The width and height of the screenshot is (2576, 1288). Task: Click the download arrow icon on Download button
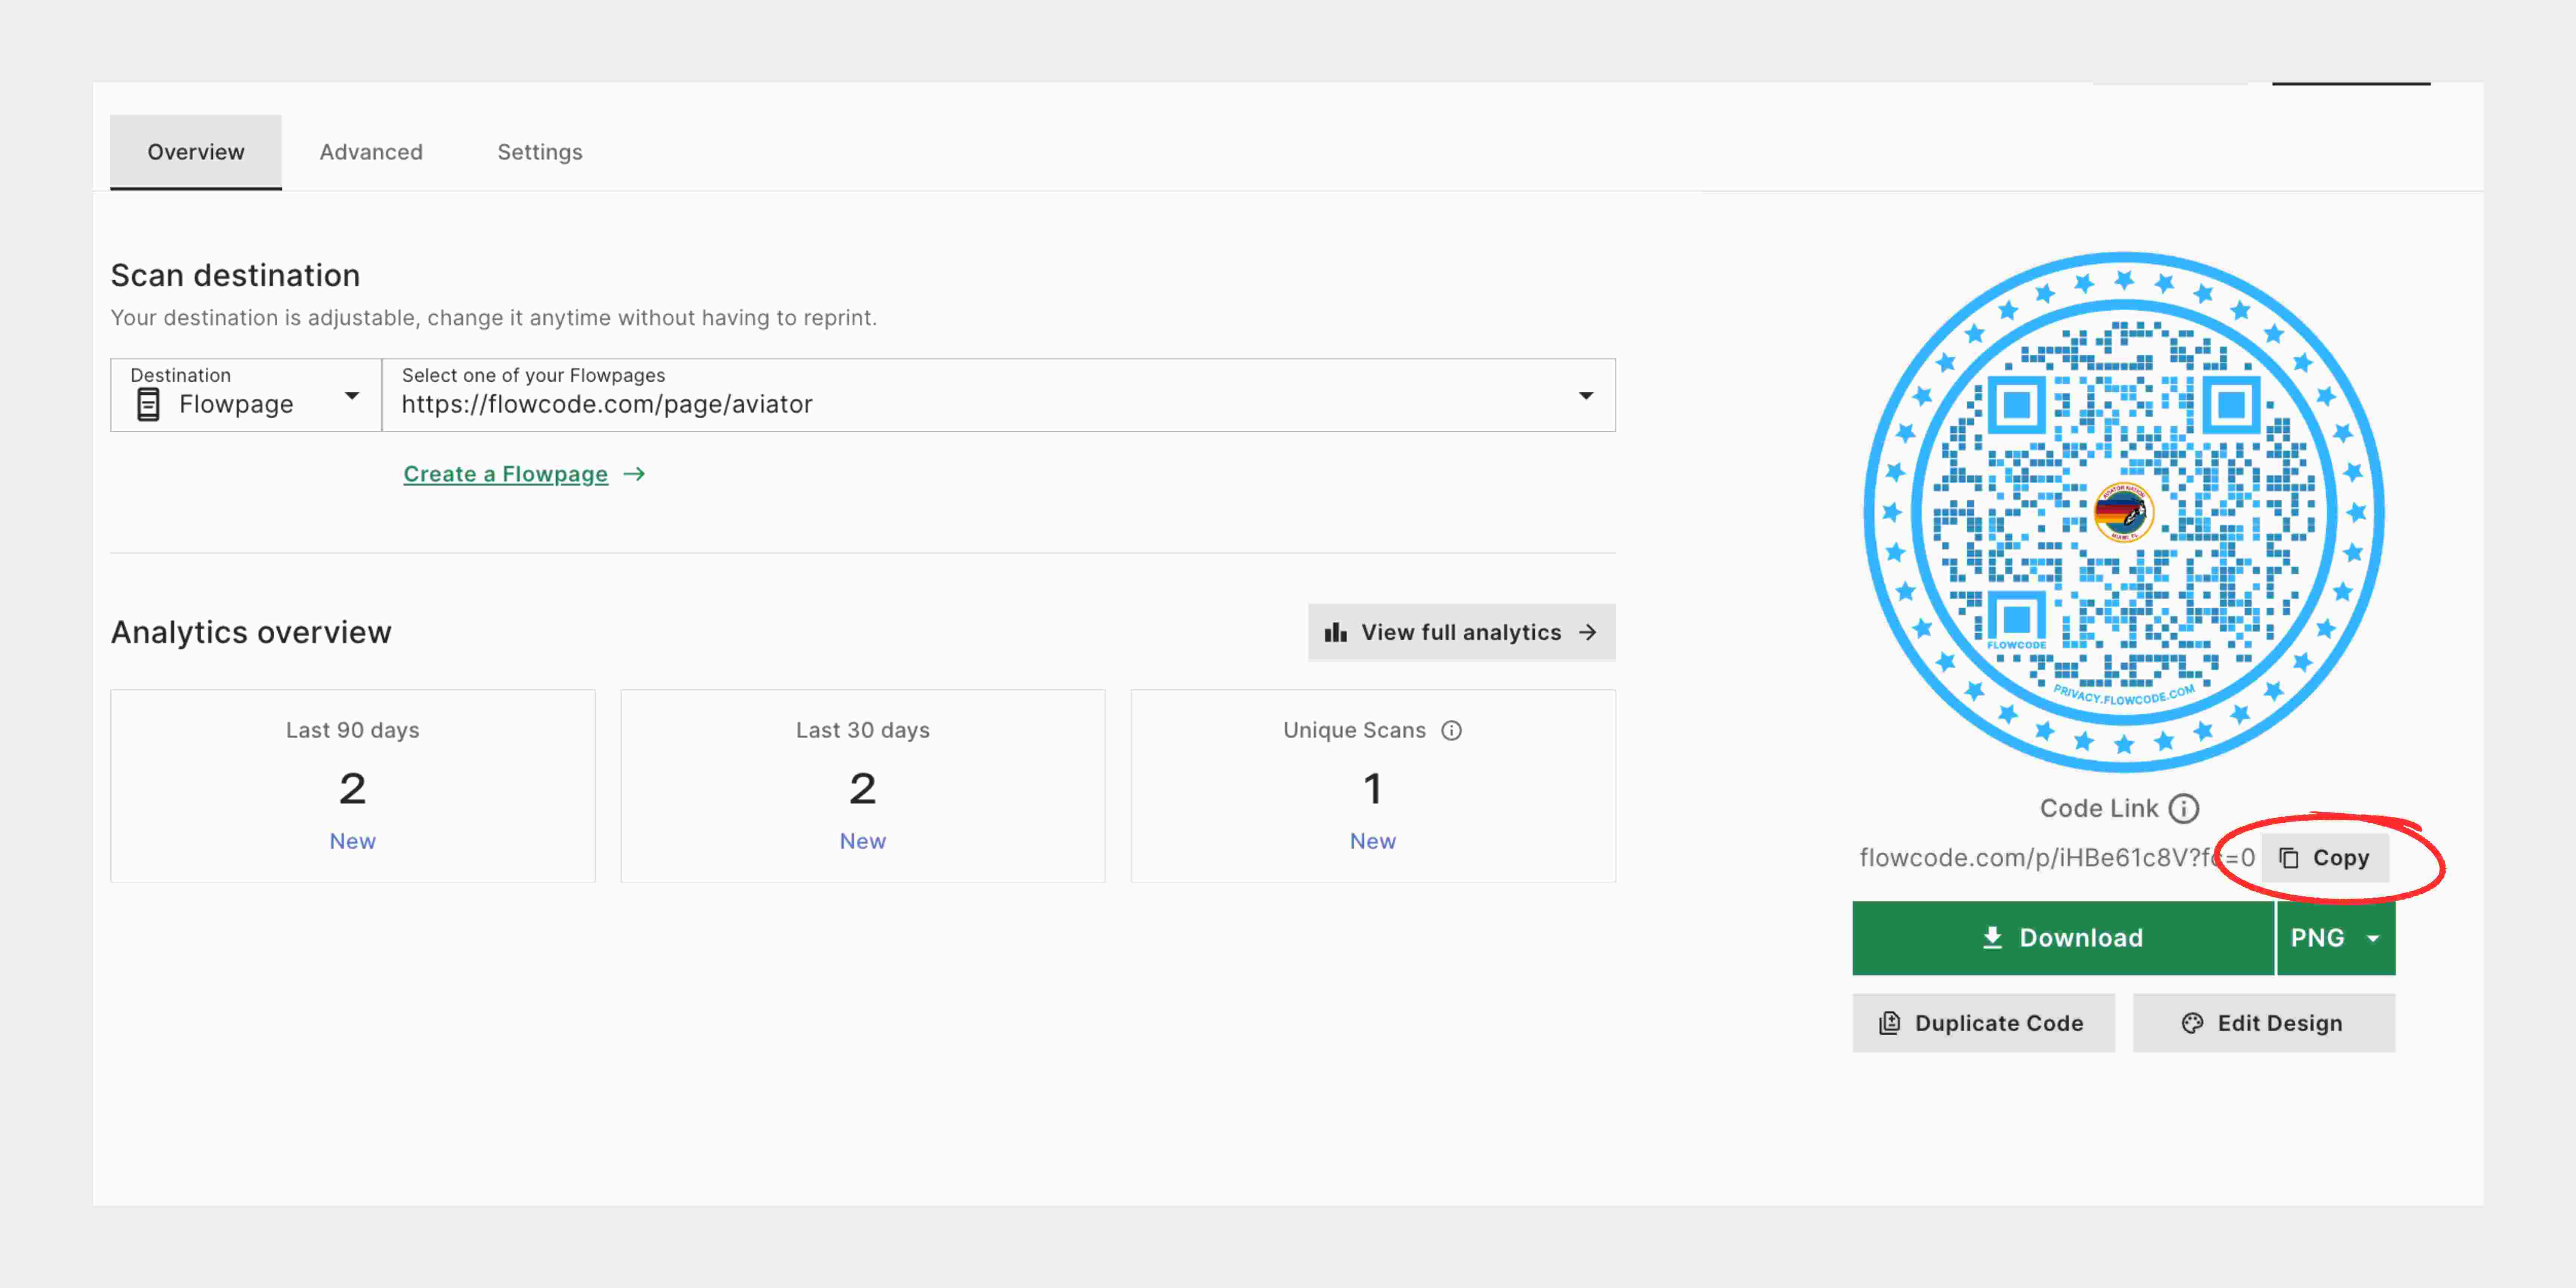coord(1992,938)
